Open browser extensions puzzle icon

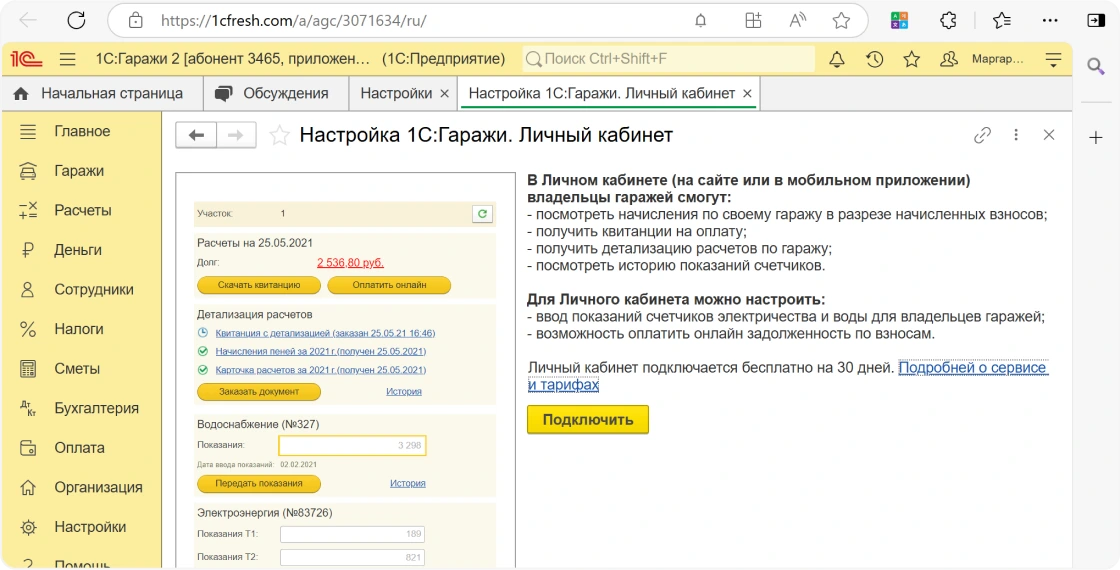pos(949,20)
